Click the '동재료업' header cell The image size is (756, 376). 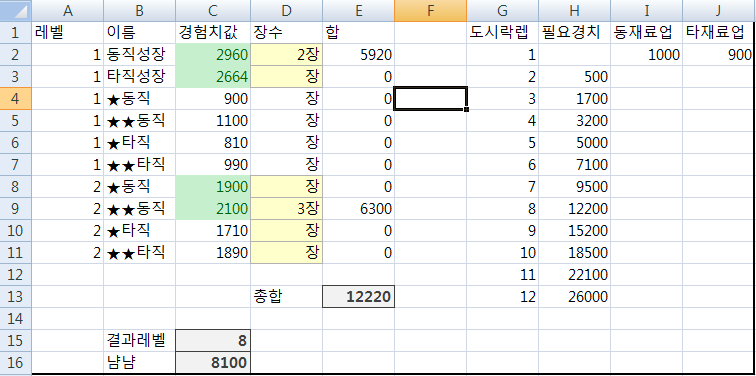pos(647,33)
